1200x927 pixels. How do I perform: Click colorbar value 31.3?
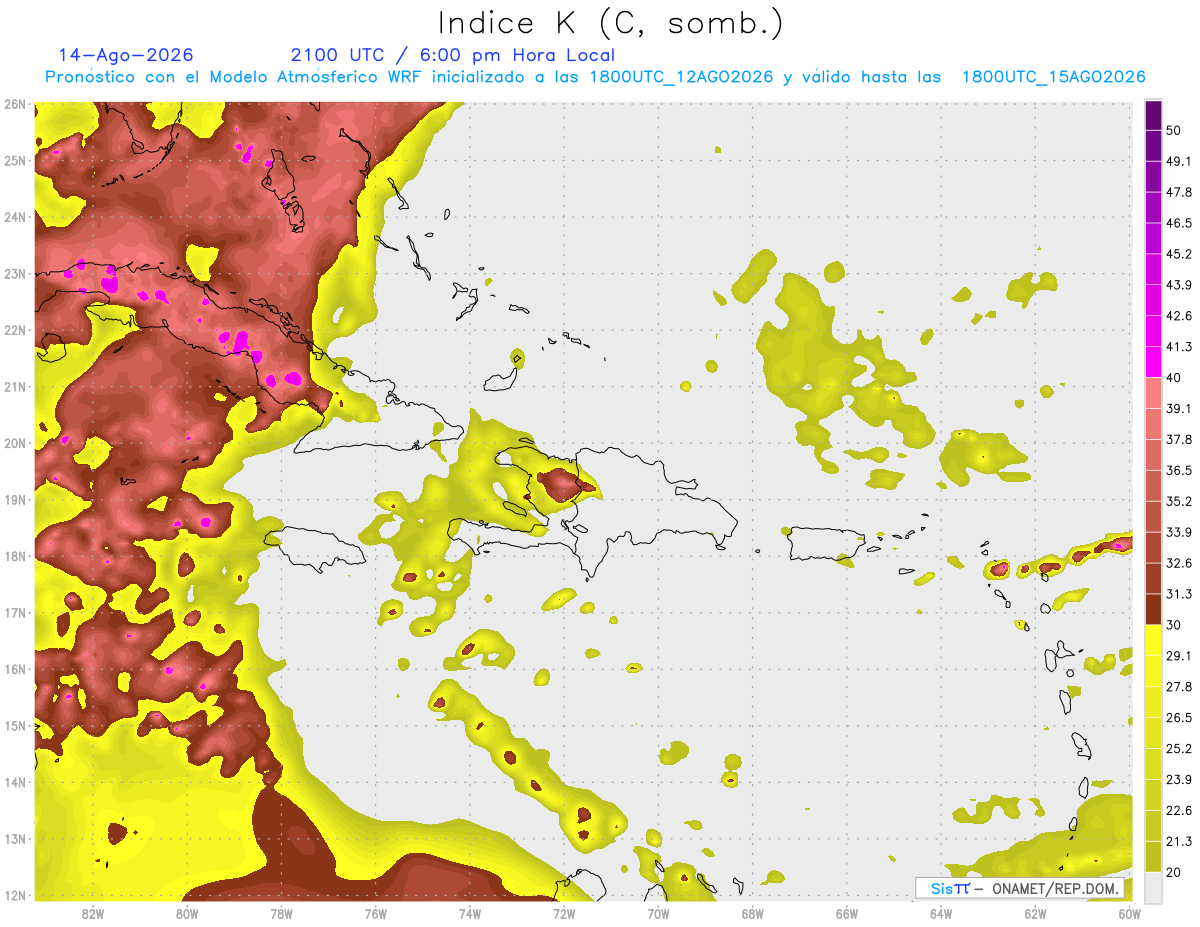1178,594
